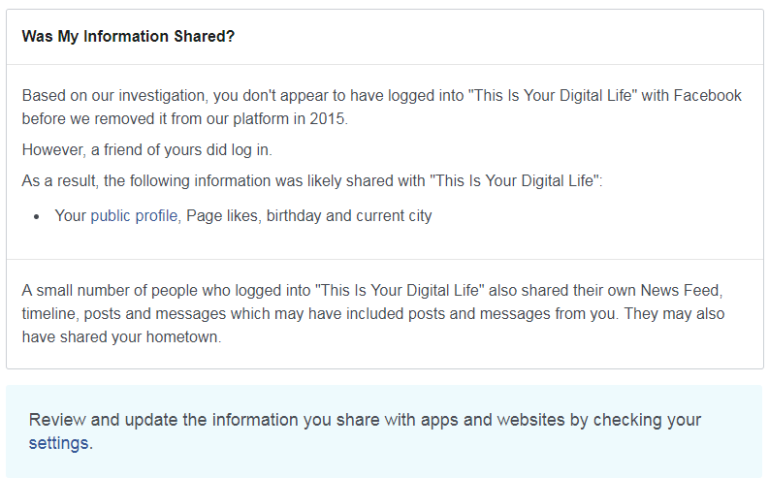769x478 pixels.
Task: Click the 'As a result, the following information' line
Action: 312,181
